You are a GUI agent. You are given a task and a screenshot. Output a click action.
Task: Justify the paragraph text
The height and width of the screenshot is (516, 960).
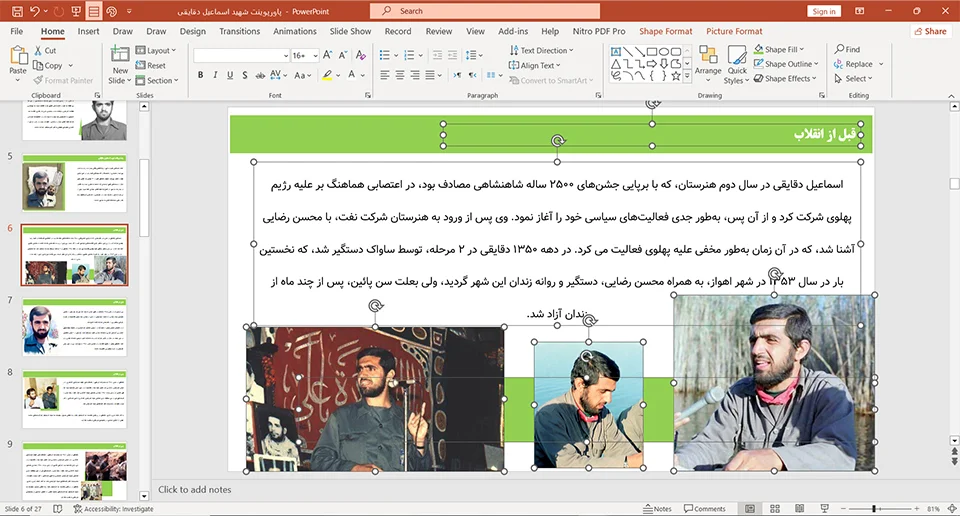click(x=430, y=75)
